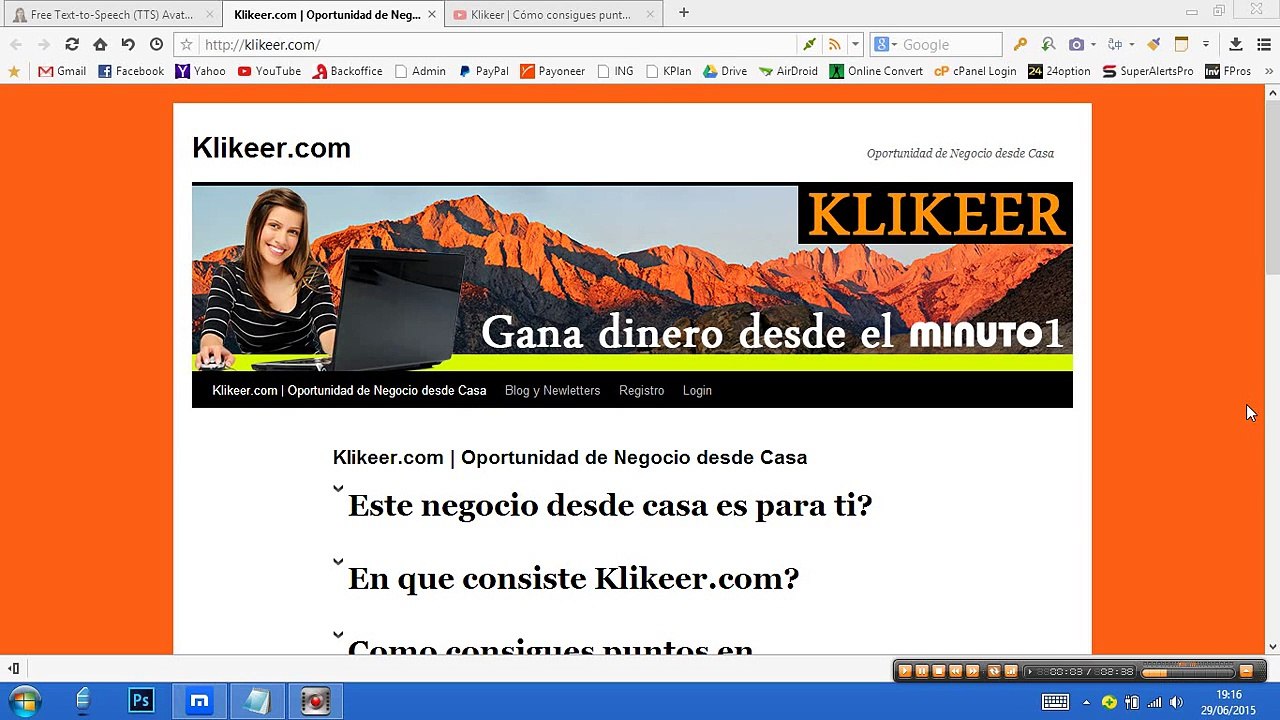The width and height of the screenshot is (1280, 720).
Task: Pause playback in the media bar
Action: (922, 671)
